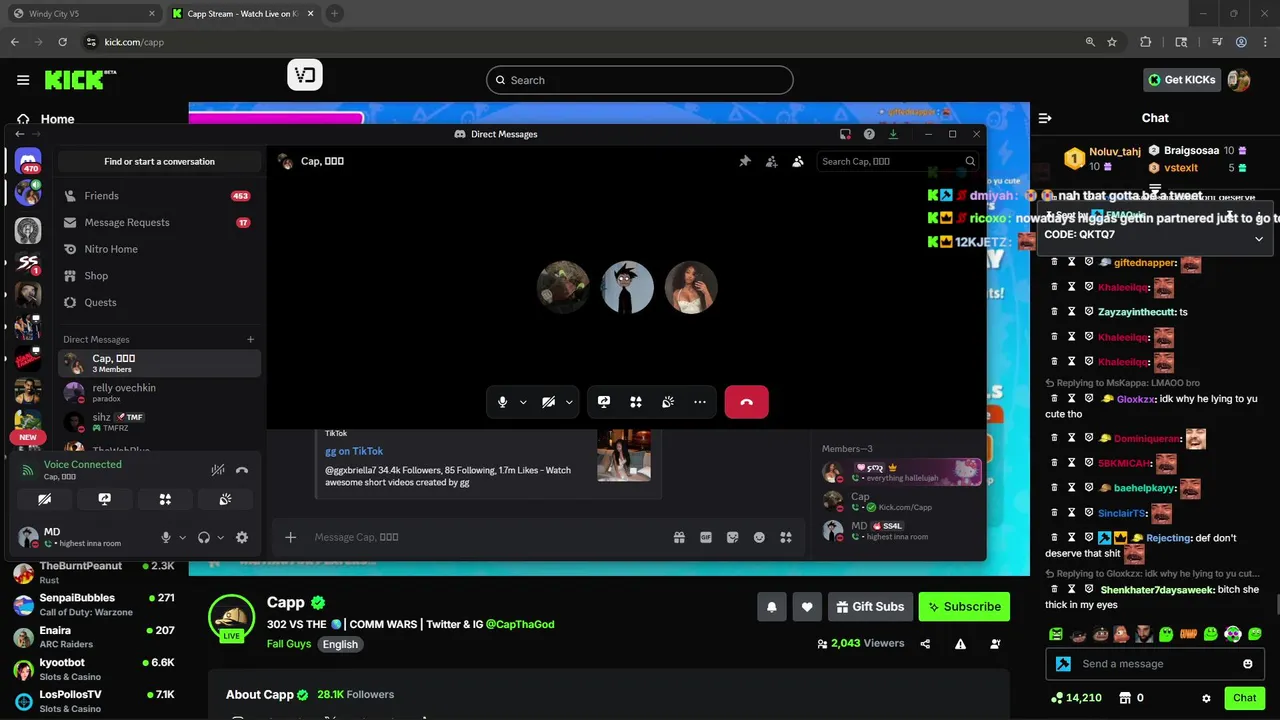Click the Search Cap field
The height and width of the screenshot is (720, 1280).
(896, 161)
